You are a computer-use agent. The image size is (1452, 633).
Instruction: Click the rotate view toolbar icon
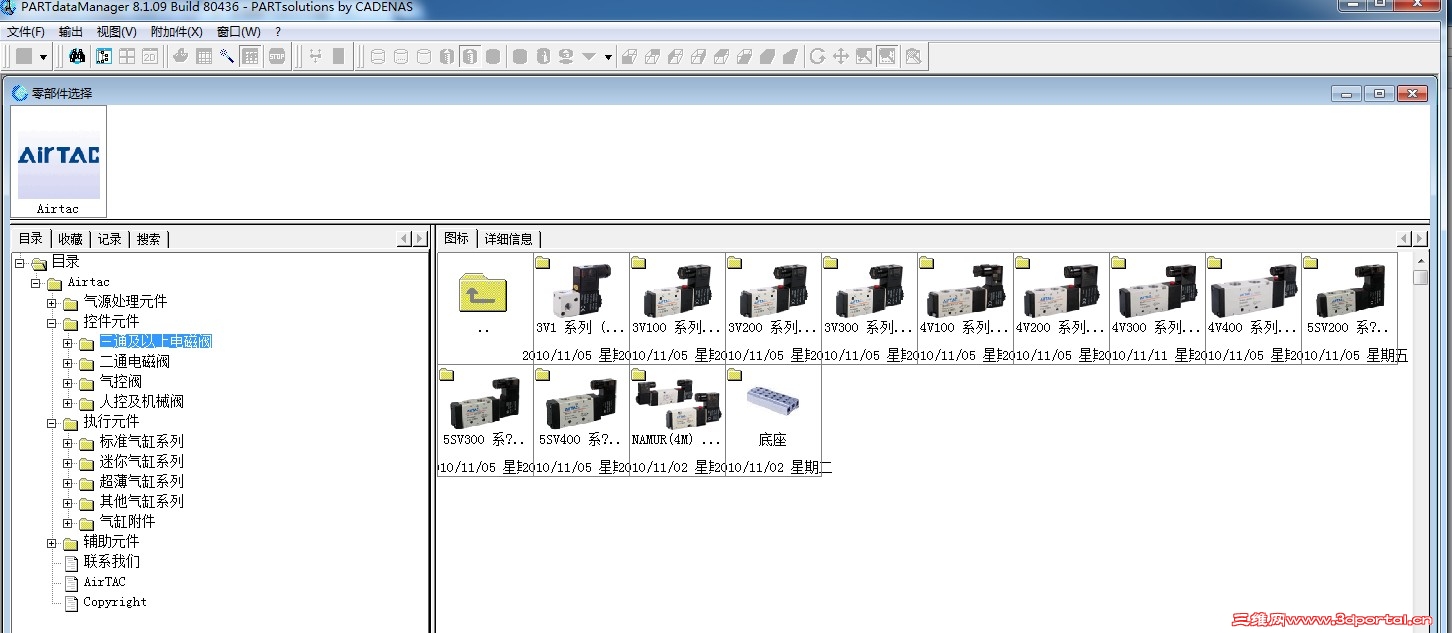(818, 56)
